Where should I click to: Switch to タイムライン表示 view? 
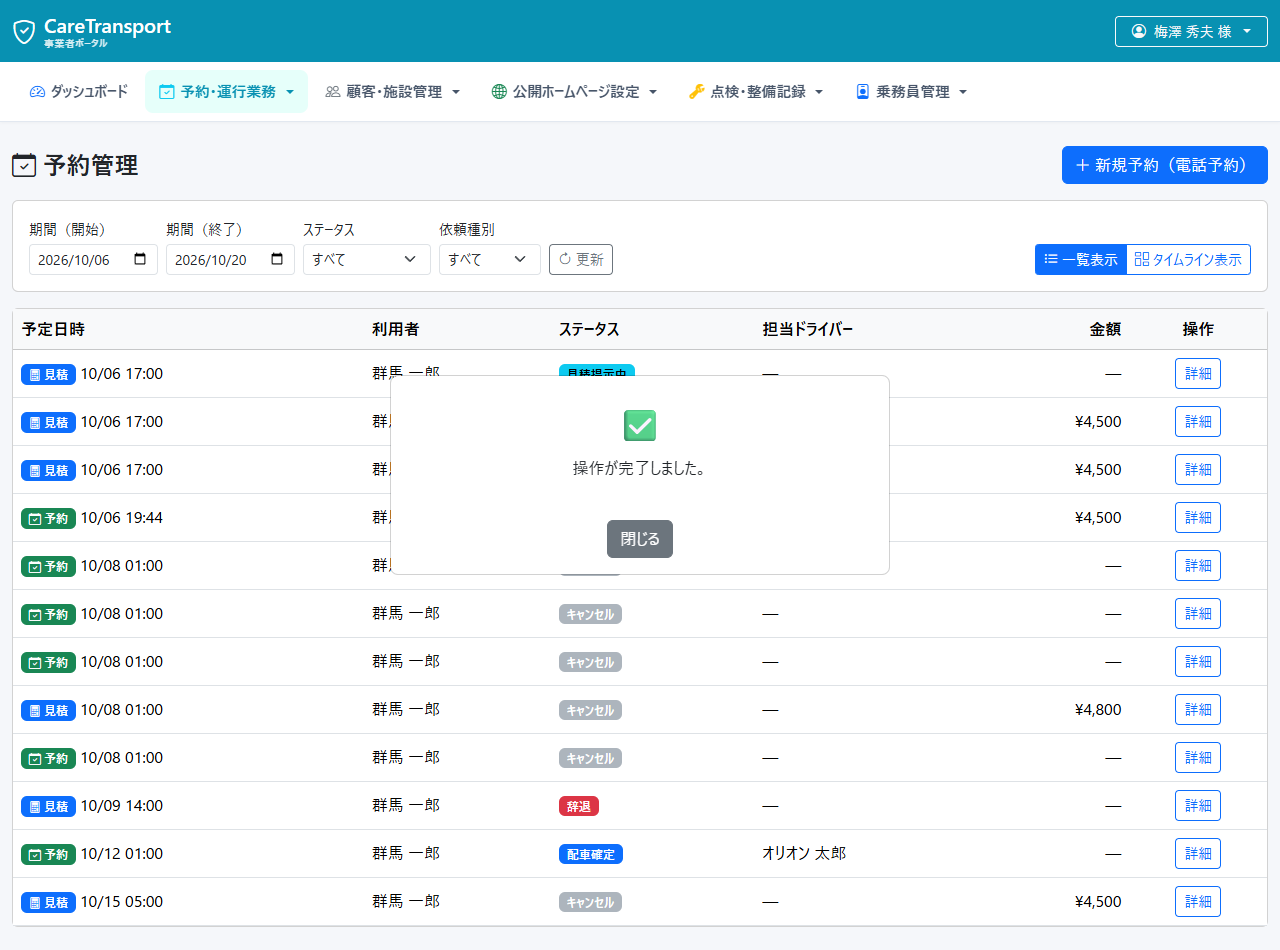click(x=1188, y=259)
